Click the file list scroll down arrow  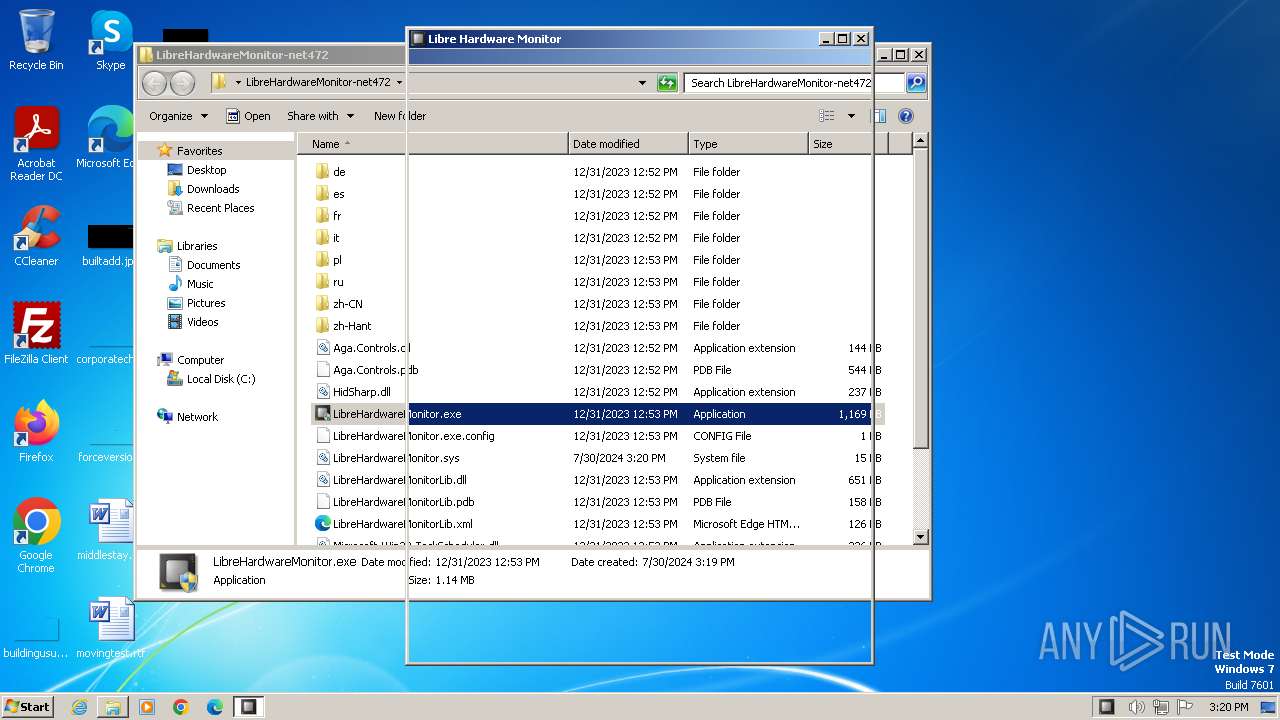(x=921, y=537)
